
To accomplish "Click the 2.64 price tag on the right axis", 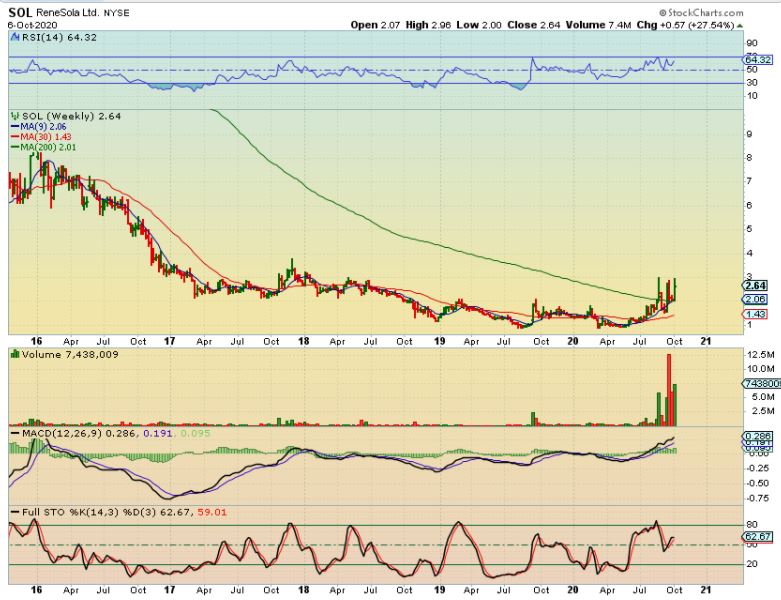I will (x=756, y=285).
